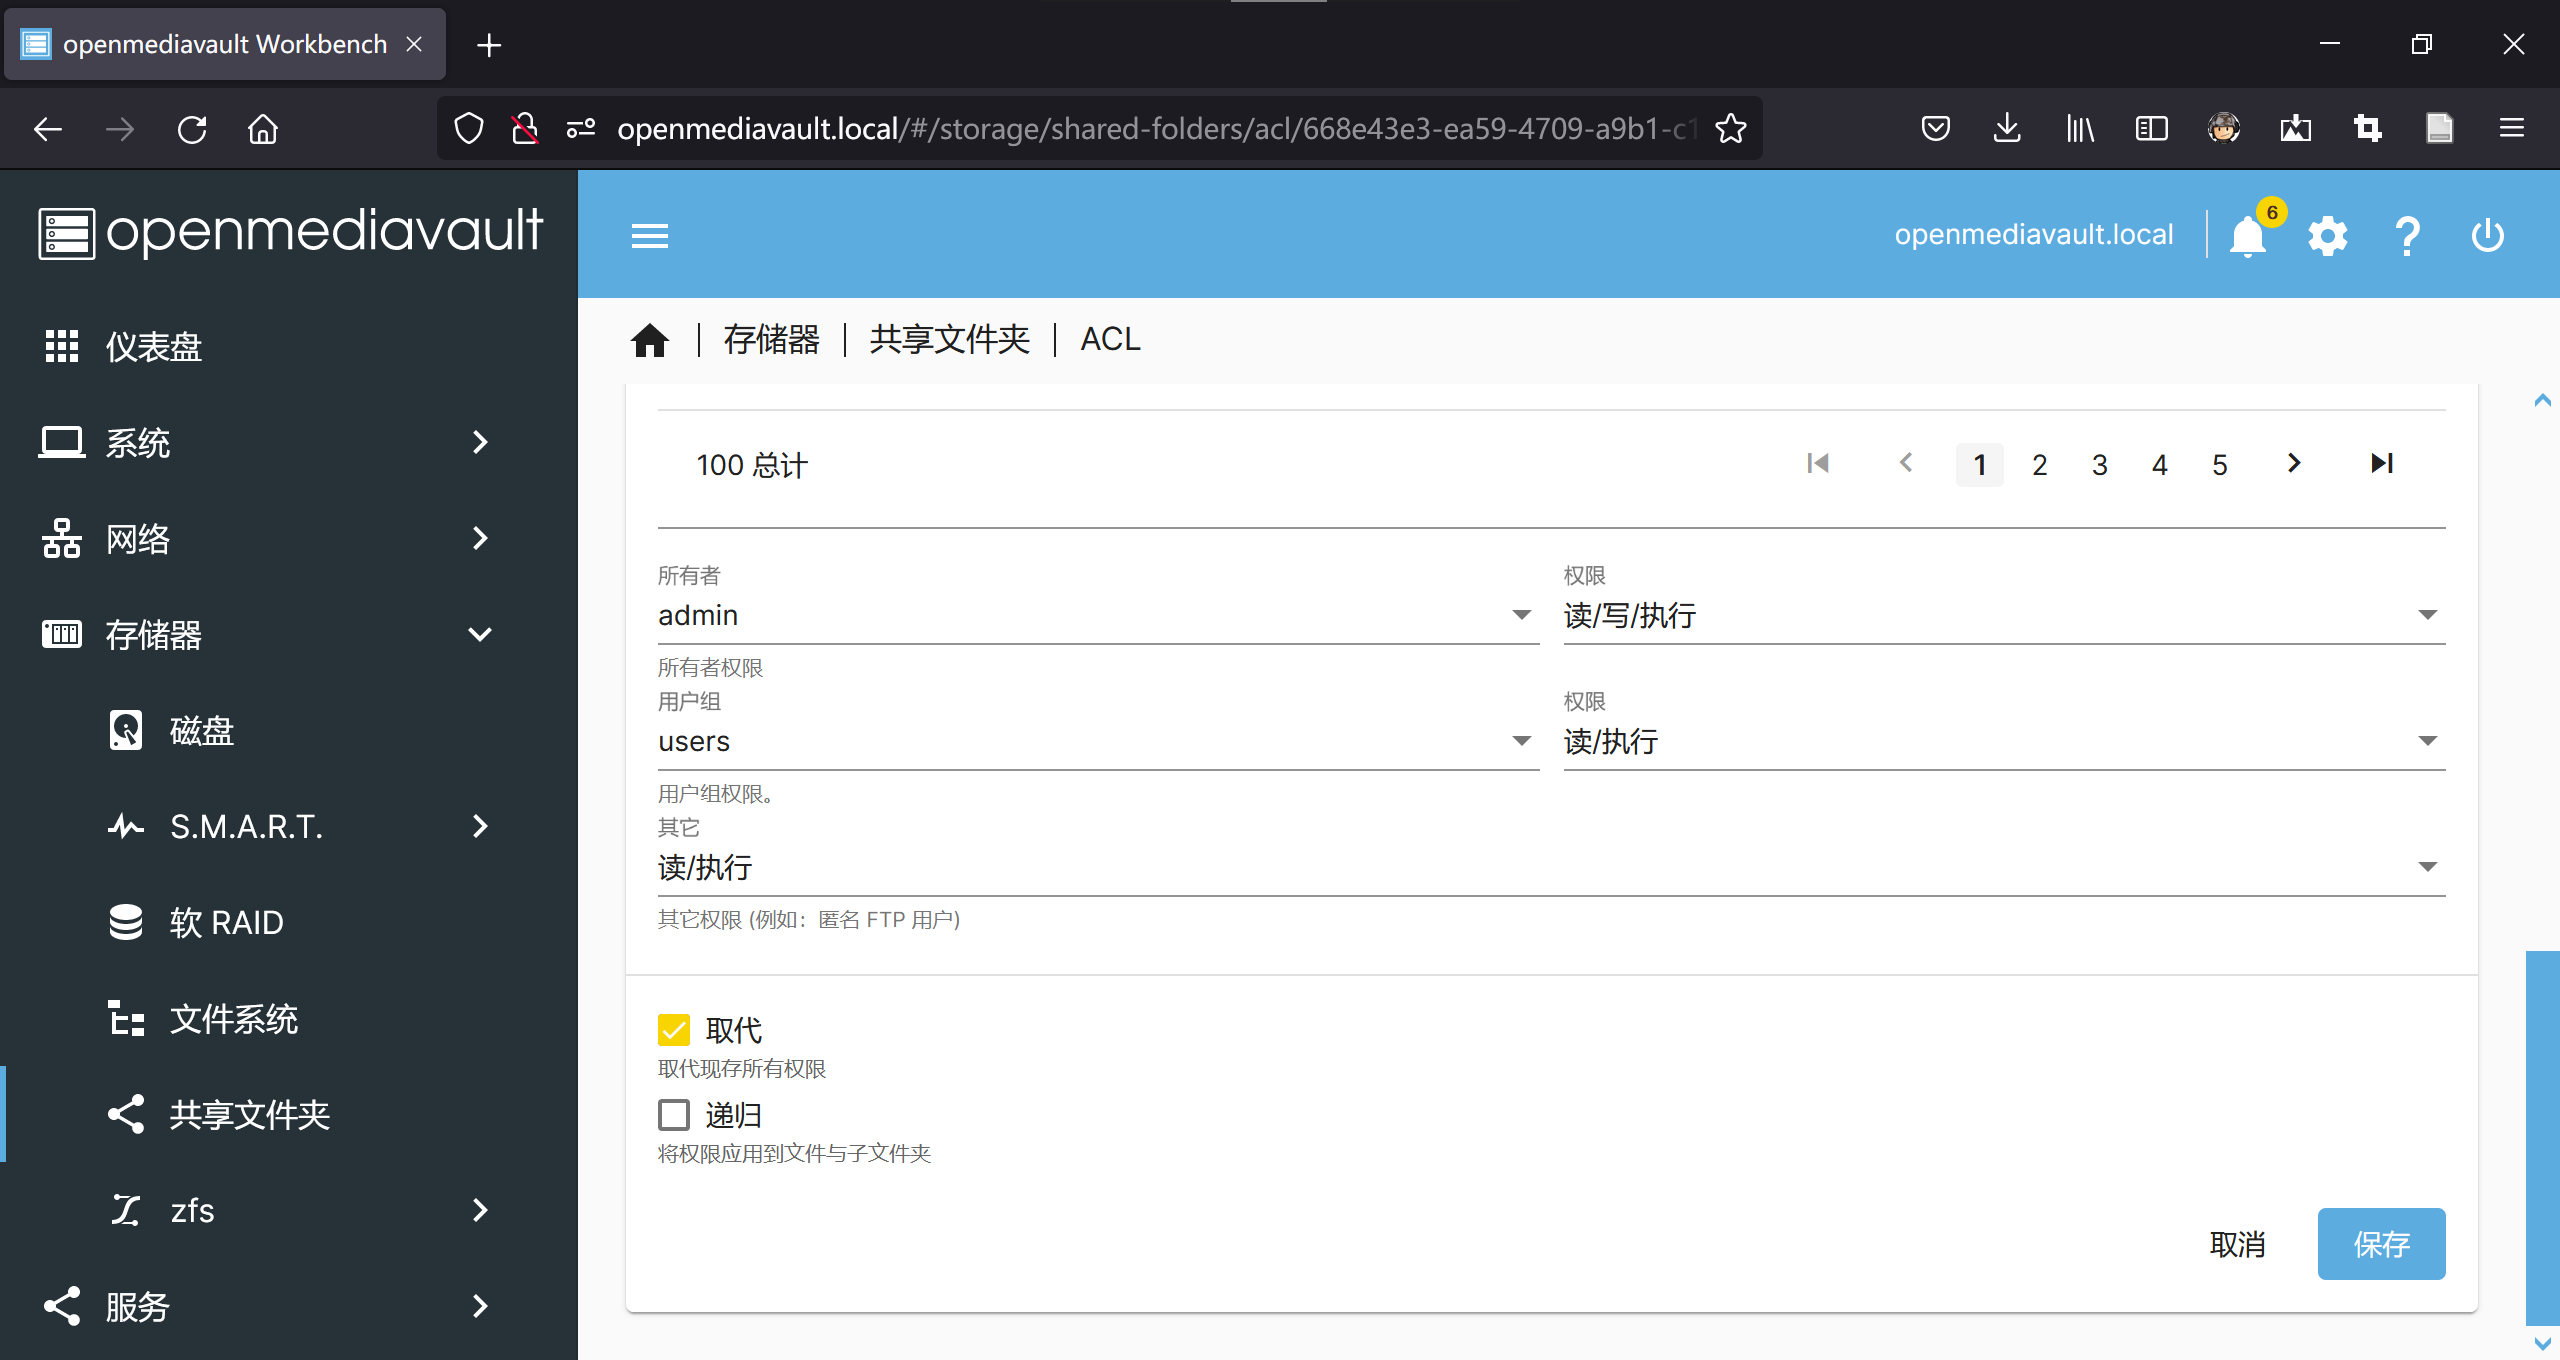Open the settings gear in blue header
Viewport: 2560px width, 1360px height.
click(x=2327, y=237)
